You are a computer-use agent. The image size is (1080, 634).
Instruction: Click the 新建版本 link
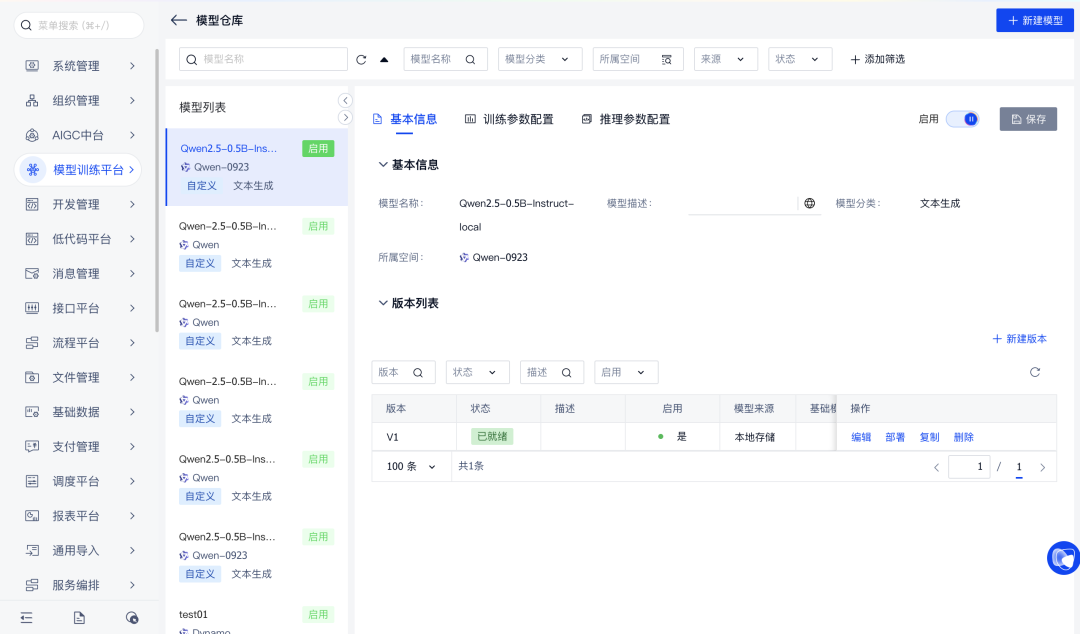(1019, 338)
